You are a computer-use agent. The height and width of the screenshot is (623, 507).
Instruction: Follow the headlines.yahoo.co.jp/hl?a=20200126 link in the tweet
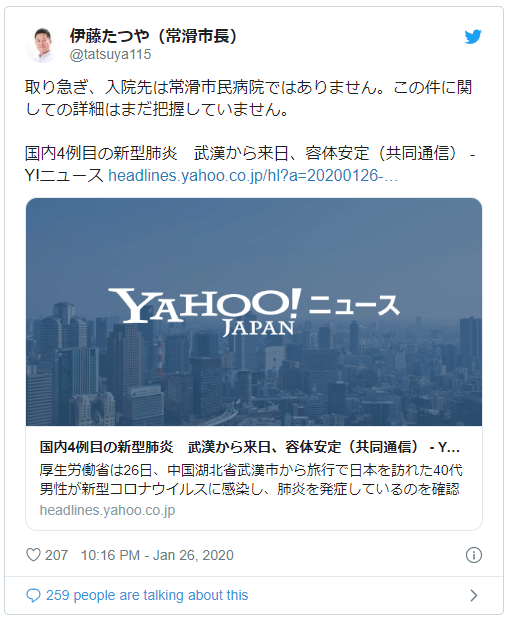[253, 176]
